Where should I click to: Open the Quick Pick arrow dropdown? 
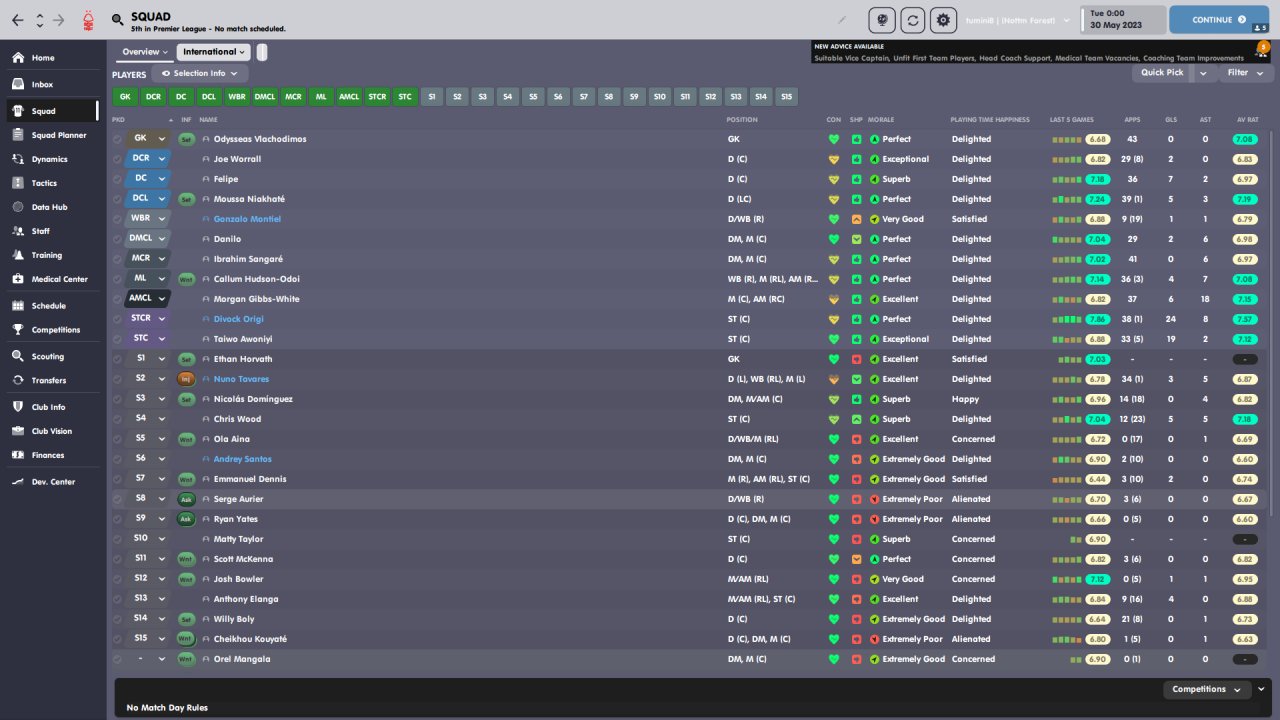(x=1203, y=73)
